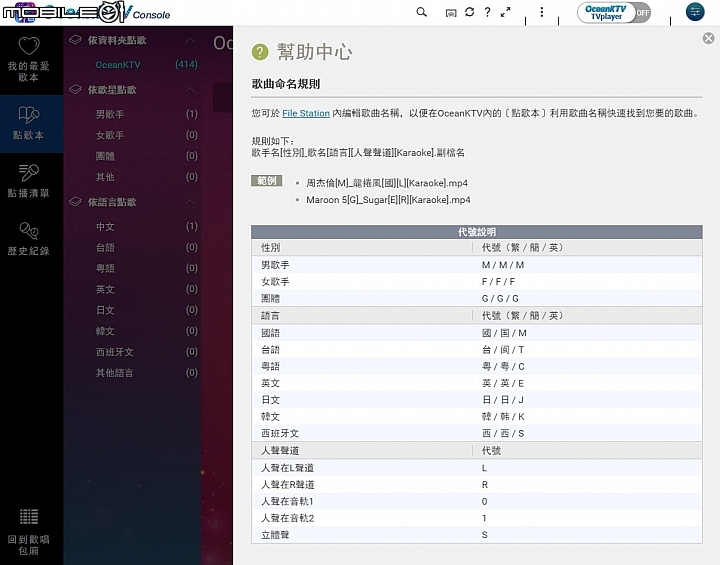Open the three-dot more options menu
This screenshot has width=720, height=565.
[542, 12]
